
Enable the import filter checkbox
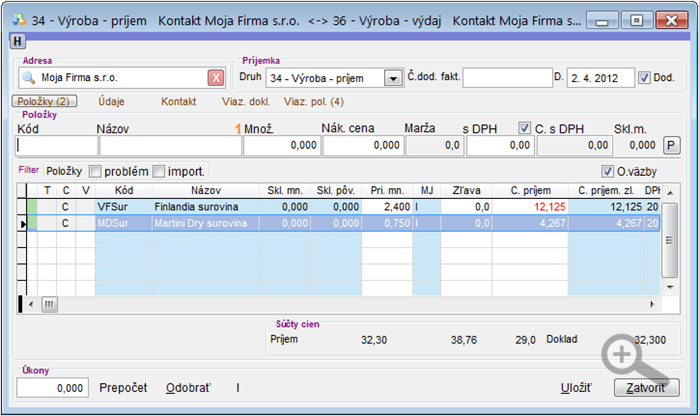click(x=159, y=171)
